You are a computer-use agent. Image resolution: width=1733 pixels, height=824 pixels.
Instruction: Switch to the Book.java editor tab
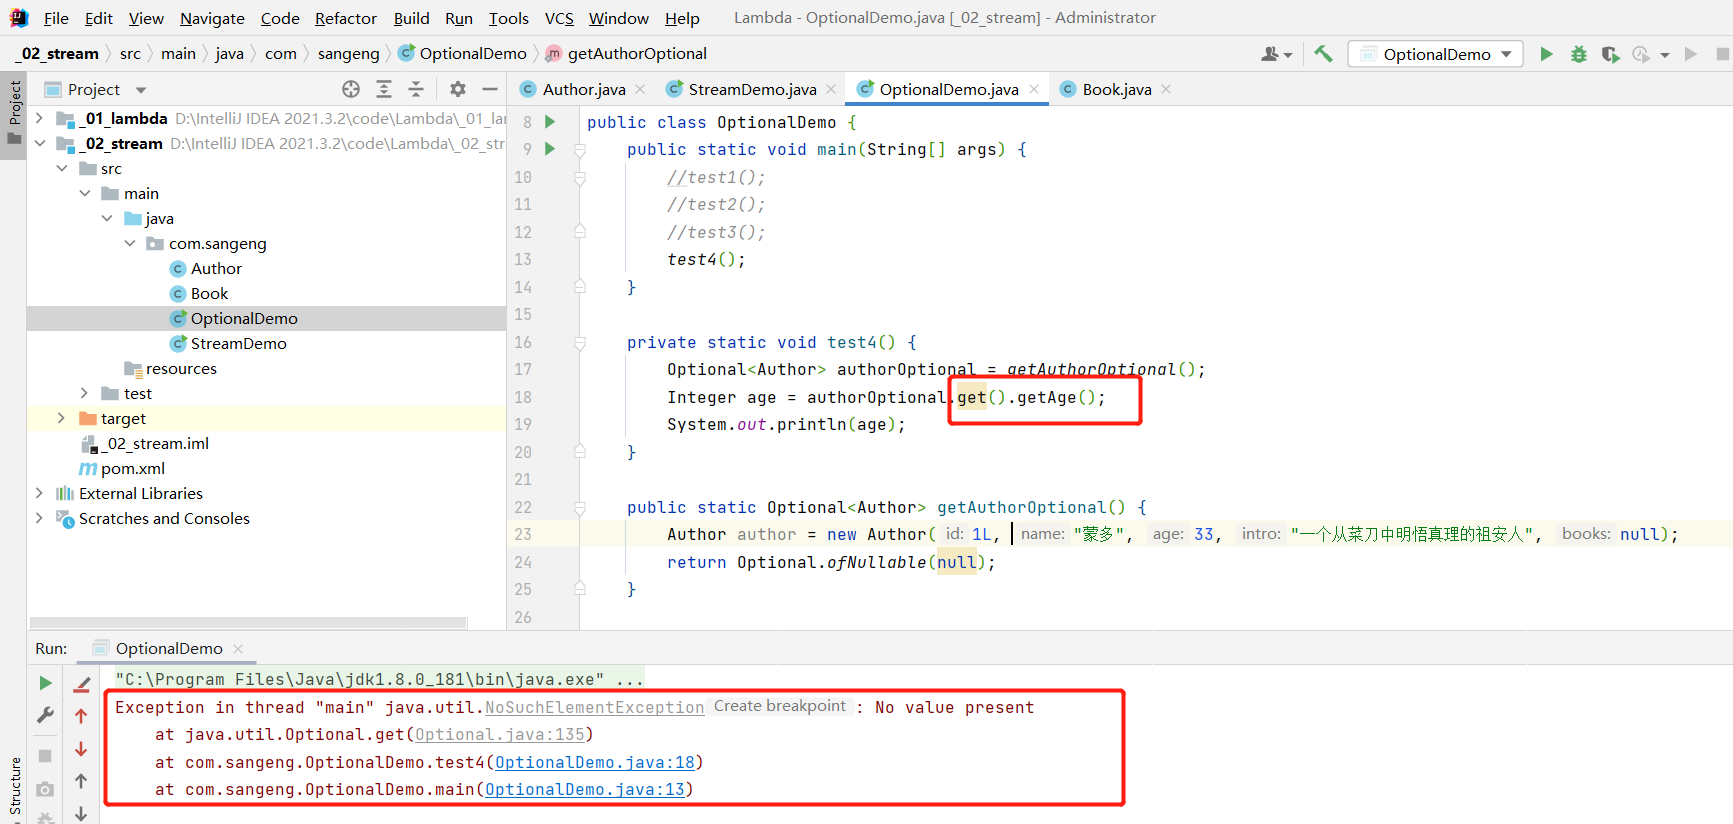click(1116, 89)
